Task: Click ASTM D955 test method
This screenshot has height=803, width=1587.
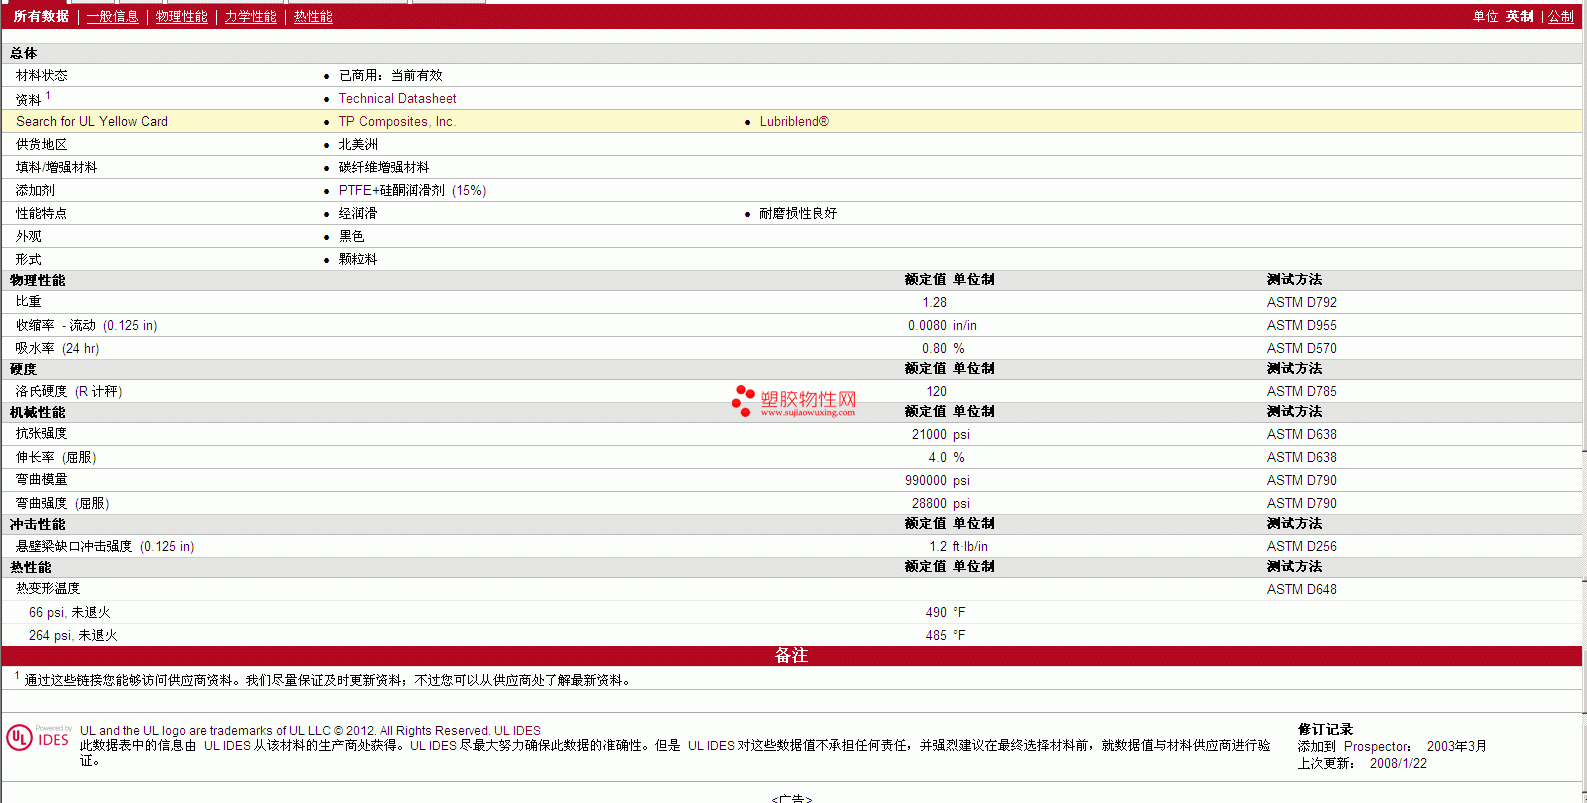Action: (x=1302, y=326)
